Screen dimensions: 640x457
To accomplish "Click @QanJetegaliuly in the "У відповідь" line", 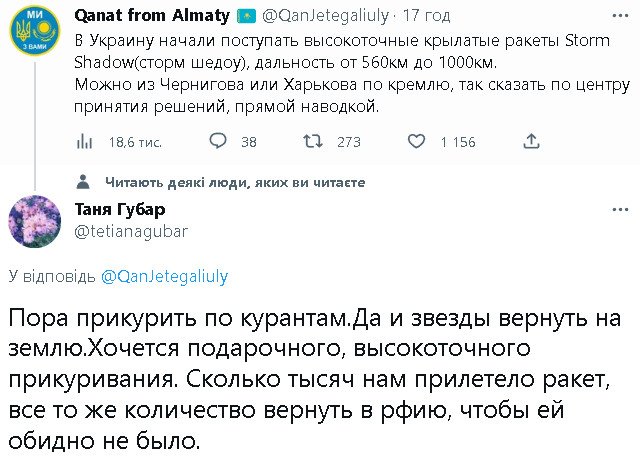I will (166, 276).
